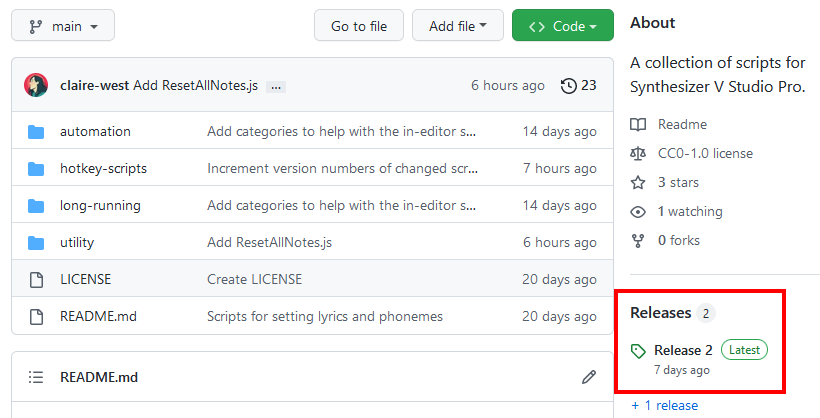Click the CC0-1.0 license scale icon
The width and height of the screenshot is (820, 418).
click(638, 154)
